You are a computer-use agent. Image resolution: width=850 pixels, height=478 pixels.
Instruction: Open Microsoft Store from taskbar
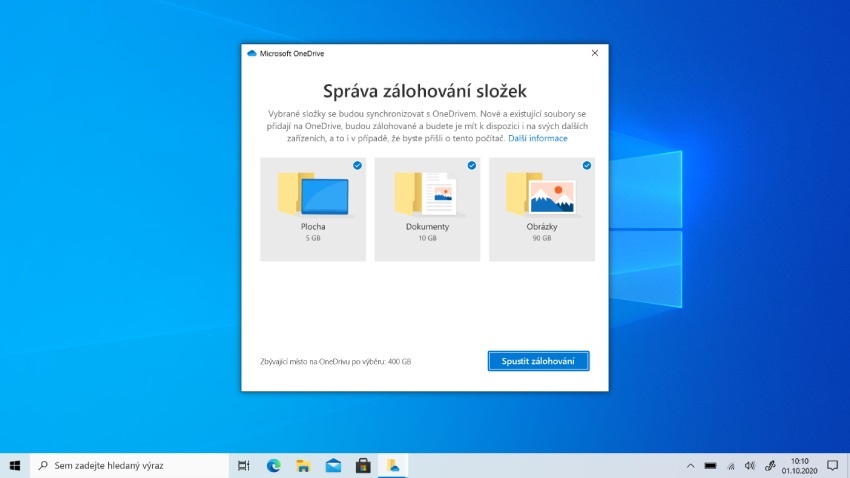363,466
